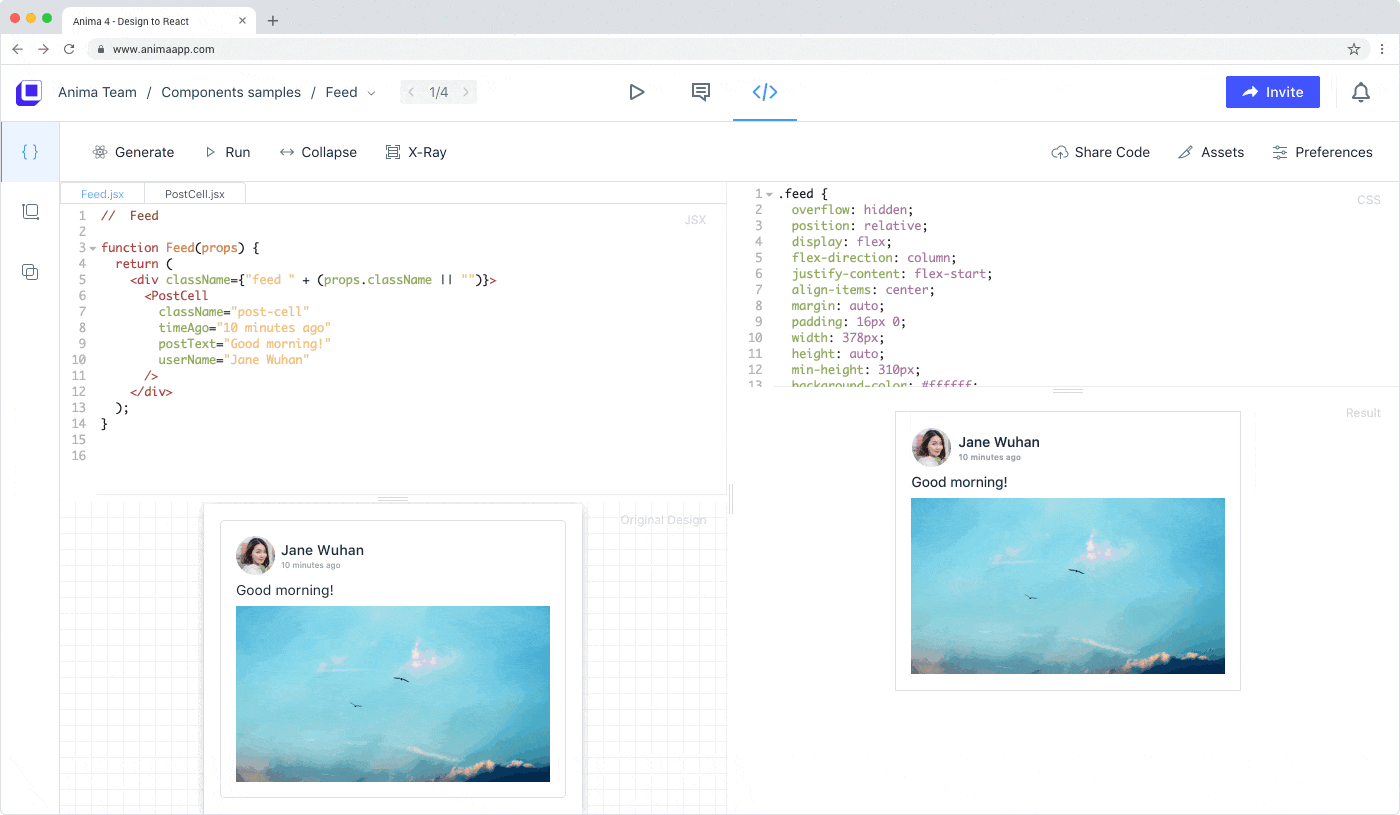Image resolution: width=1400 pixels, height=815 pixels.
Task: Select the code view icon in top bar
Action: tap(764, 92)
